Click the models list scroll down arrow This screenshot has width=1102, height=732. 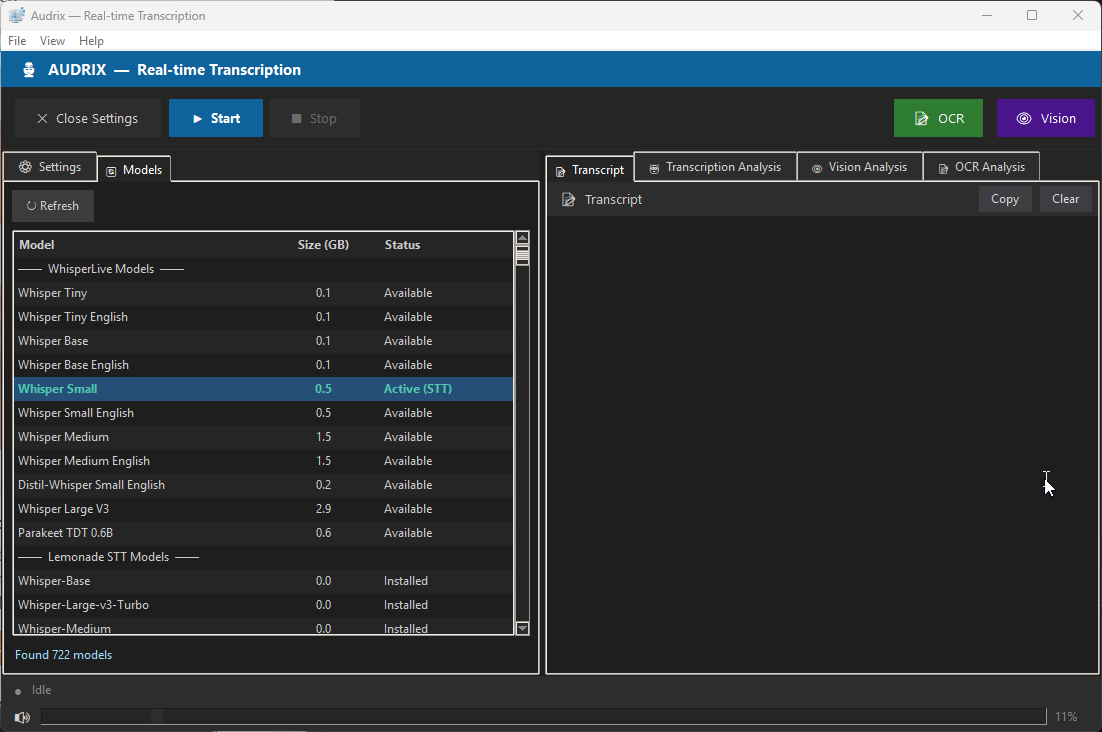click(x=522, y=628)
